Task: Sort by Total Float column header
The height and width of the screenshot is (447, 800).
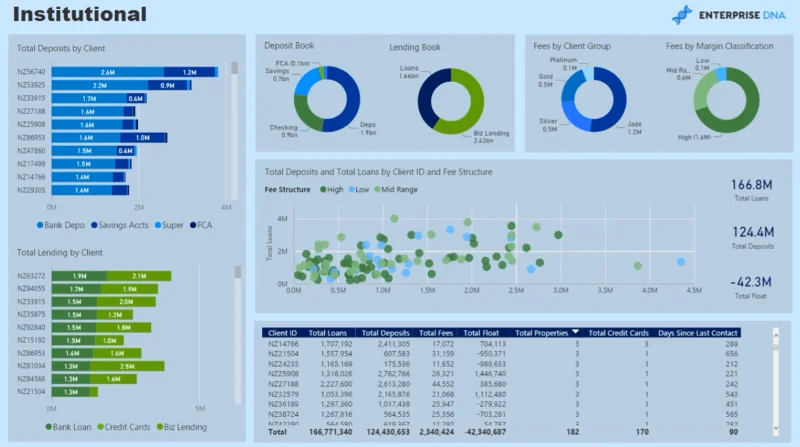Action: pos(481,333)
